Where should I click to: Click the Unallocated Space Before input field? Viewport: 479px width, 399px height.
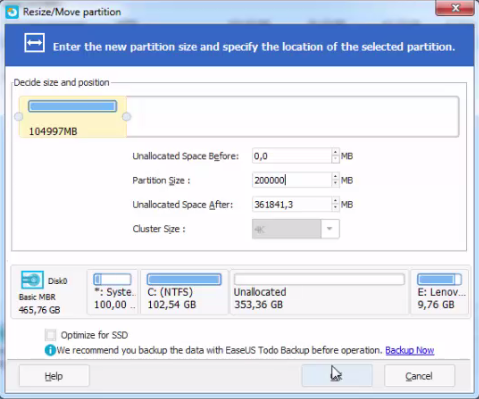point(292,156)
